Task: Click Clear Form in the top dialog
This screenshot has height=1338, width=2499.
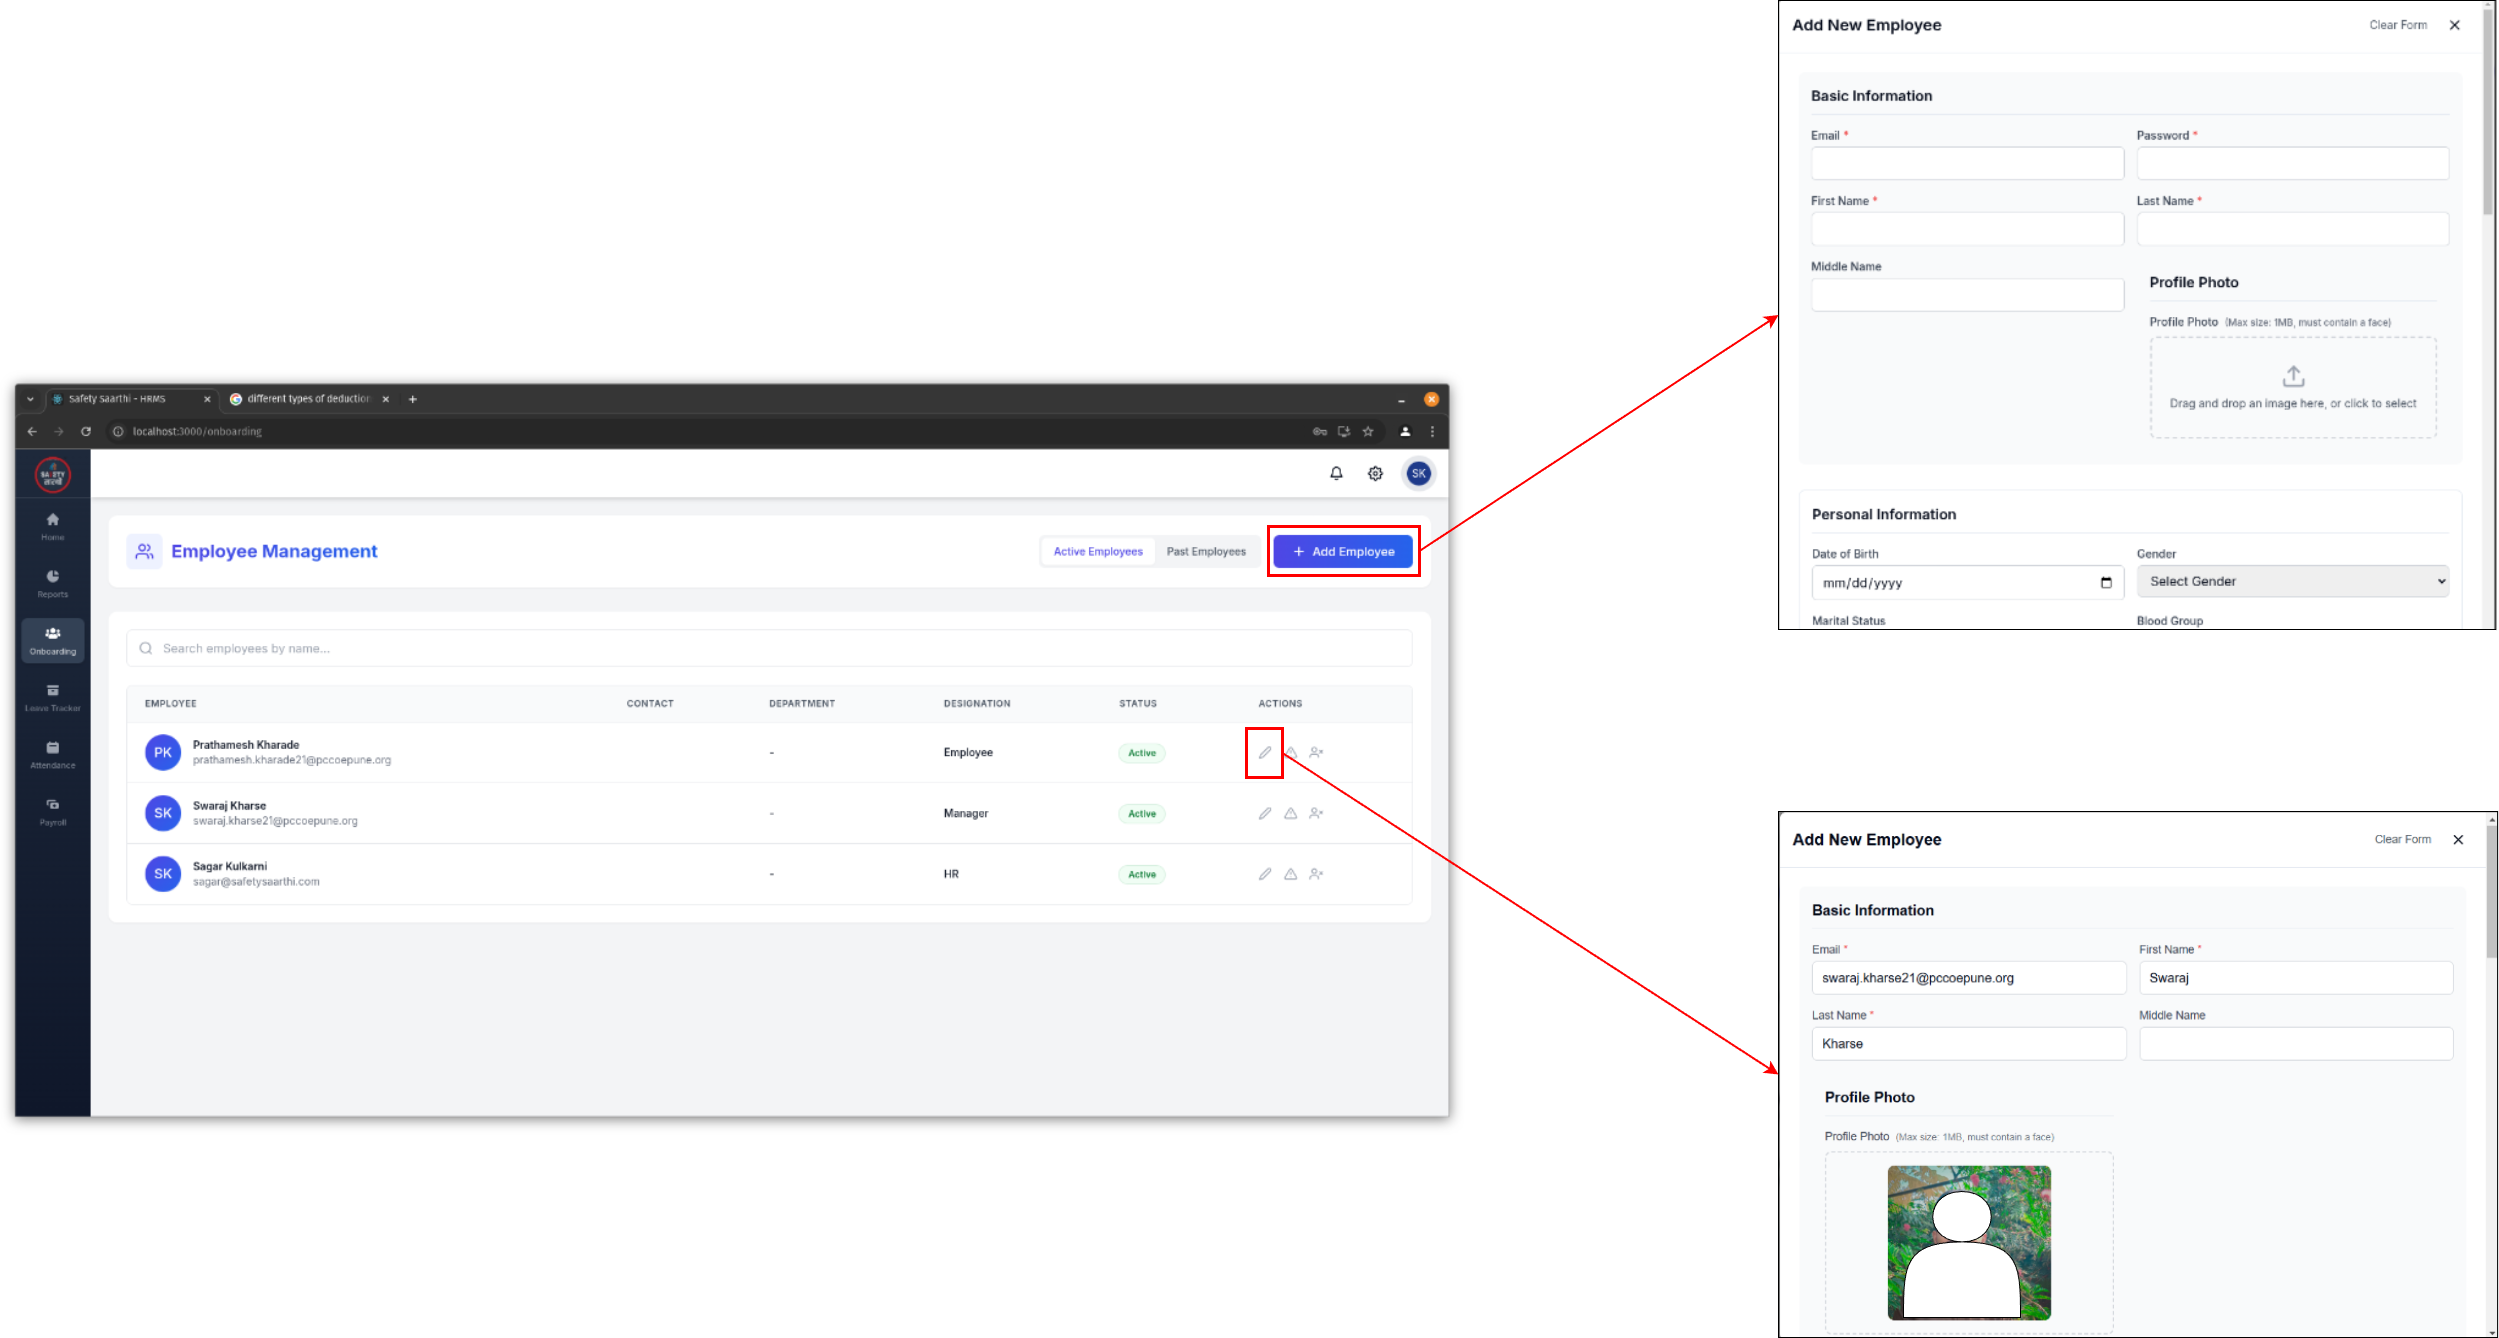Action: (2397, 25)
